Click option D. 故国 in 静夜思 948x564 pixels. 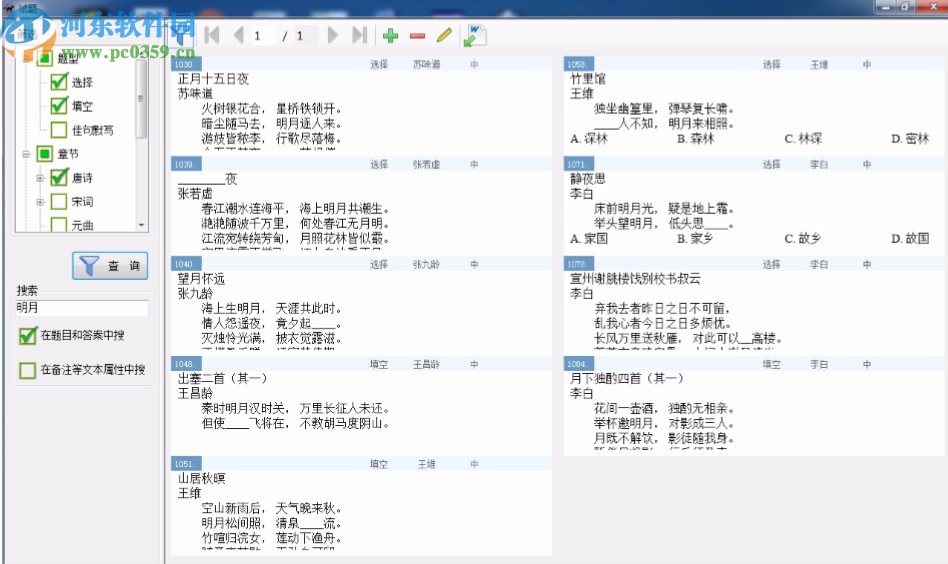click(910, 239)
